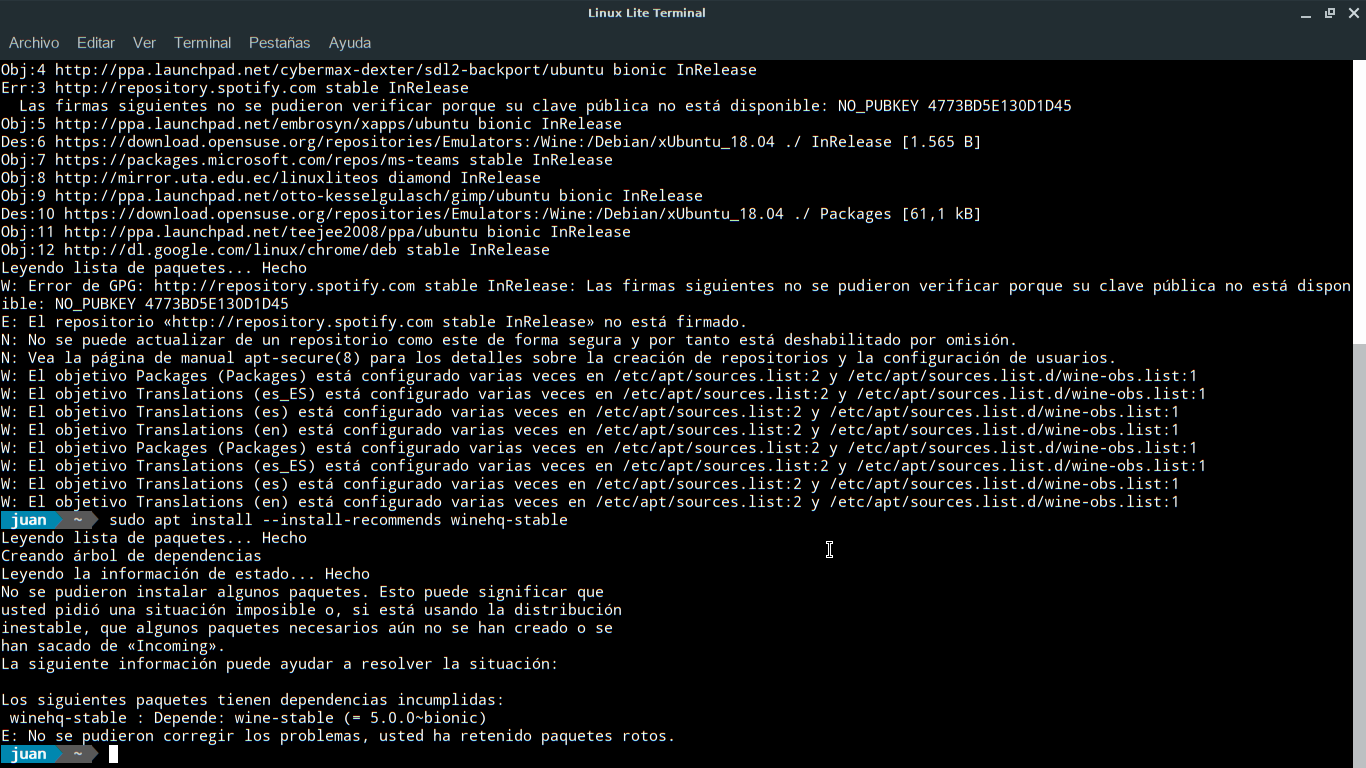Screen dimensions: 1366x768
Task: Click the terminal vertical scrollbar thumb
Action: [x=1359, y=555]
